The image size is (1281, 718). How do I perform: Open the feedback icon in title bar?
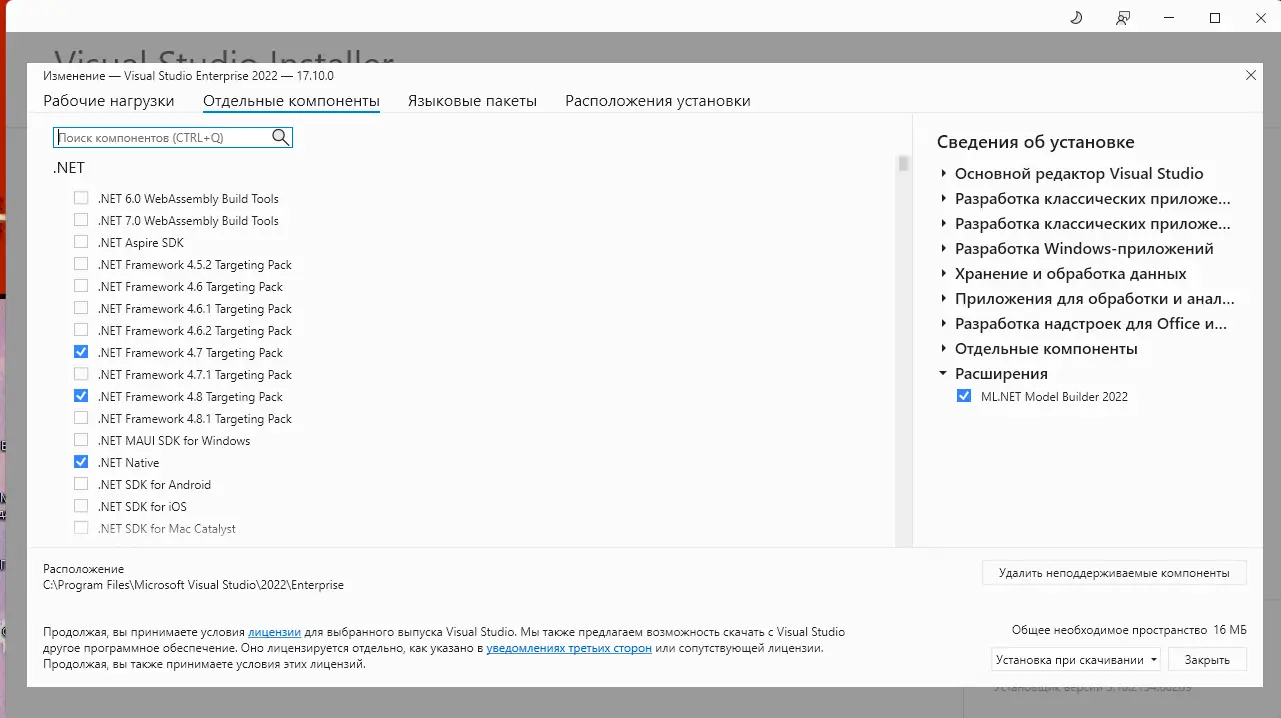[1122, 17]
